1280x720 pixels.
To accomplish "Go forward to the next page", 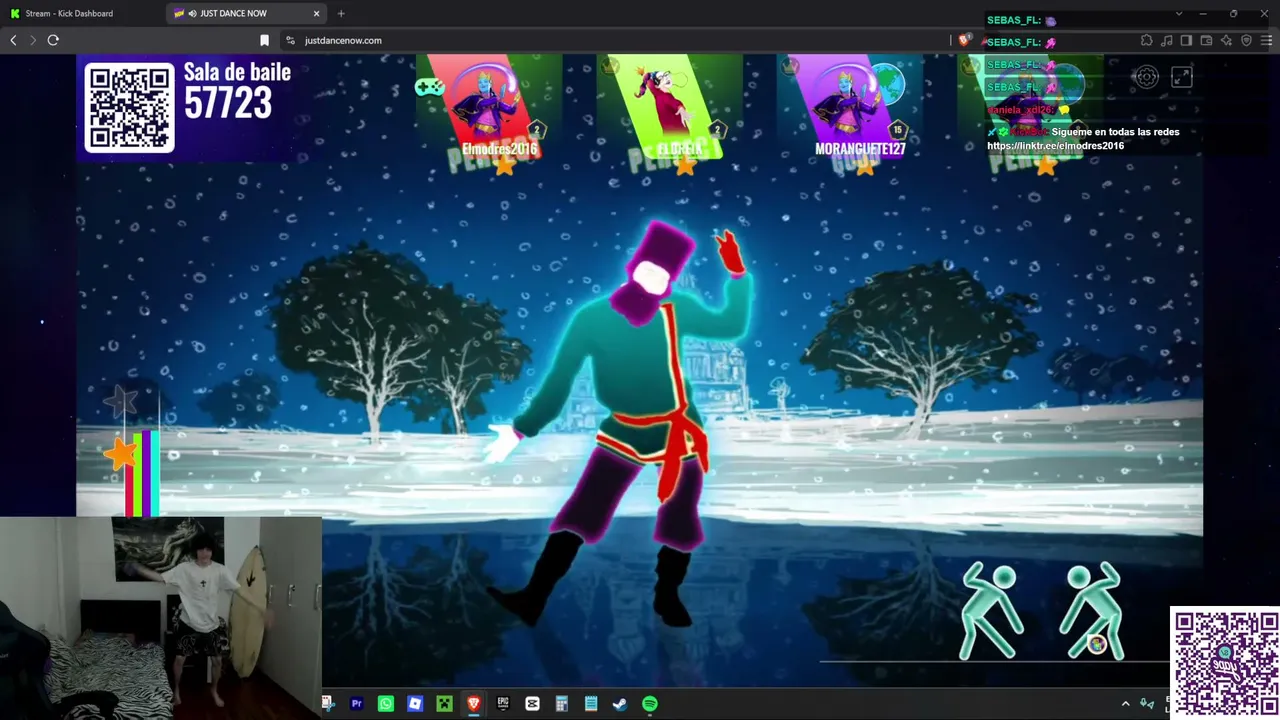I will pyautogui.click(x=32, y=40).
